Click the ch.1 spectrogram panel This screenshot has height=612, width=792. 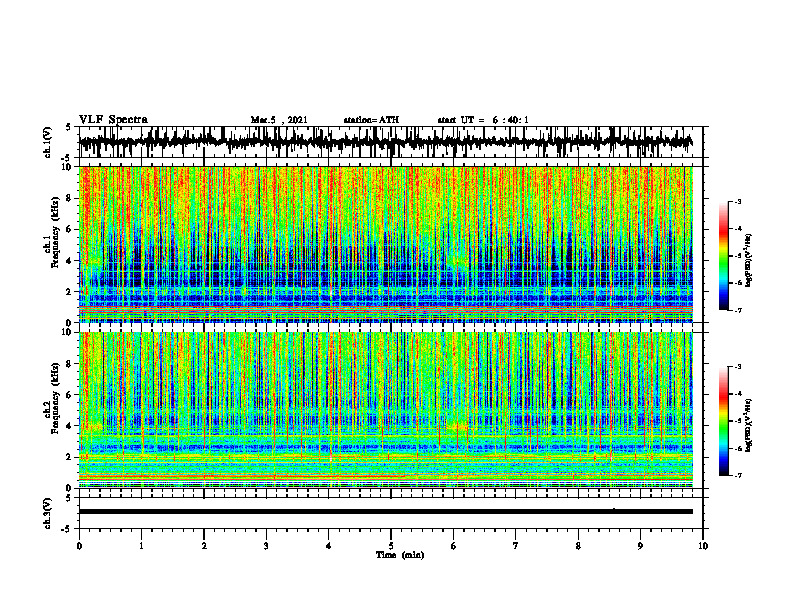point(385,244)
